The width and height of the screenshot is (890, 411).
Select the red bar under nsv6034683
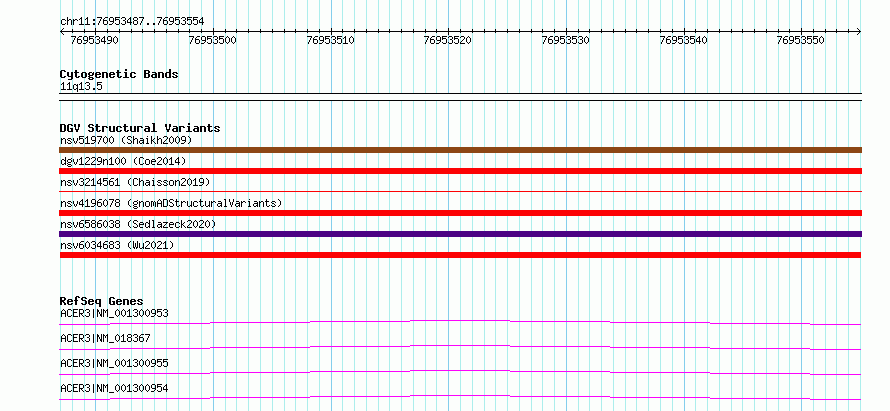[x=460, y=255]
